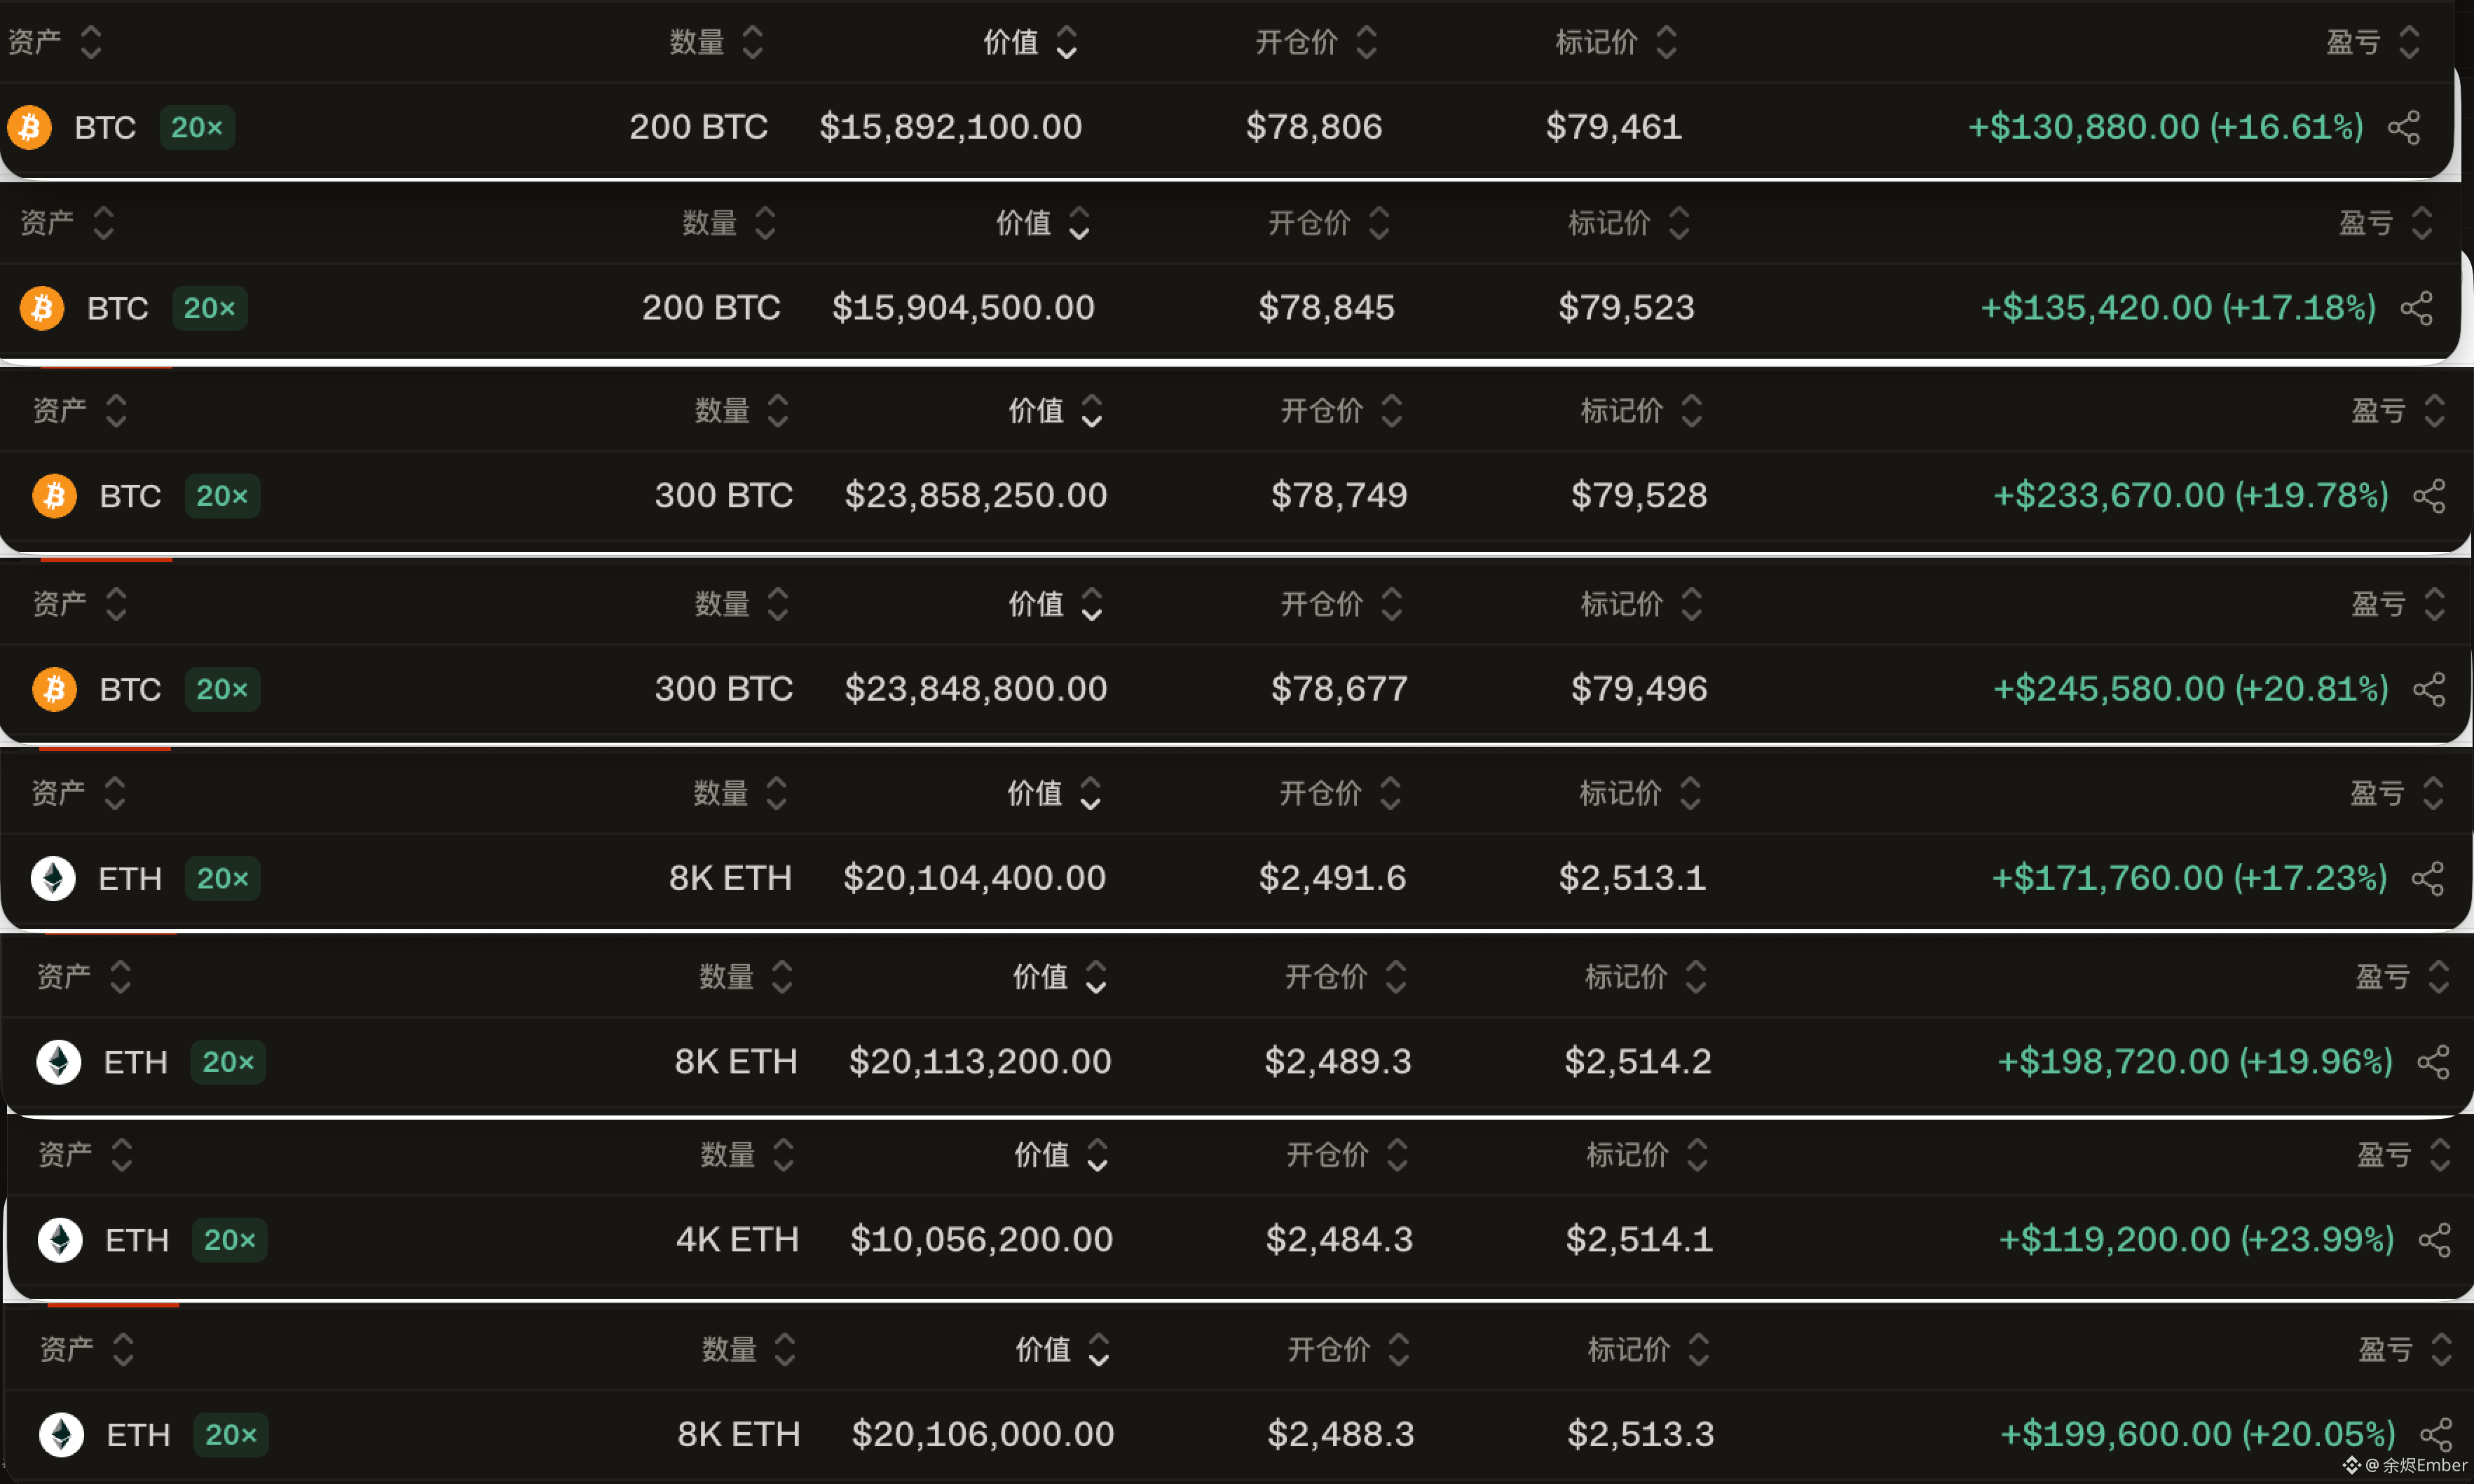The image size is (2474, 1484).
Task: Share the 300 BTC position with +19.78% profit
Action: 2429,496
